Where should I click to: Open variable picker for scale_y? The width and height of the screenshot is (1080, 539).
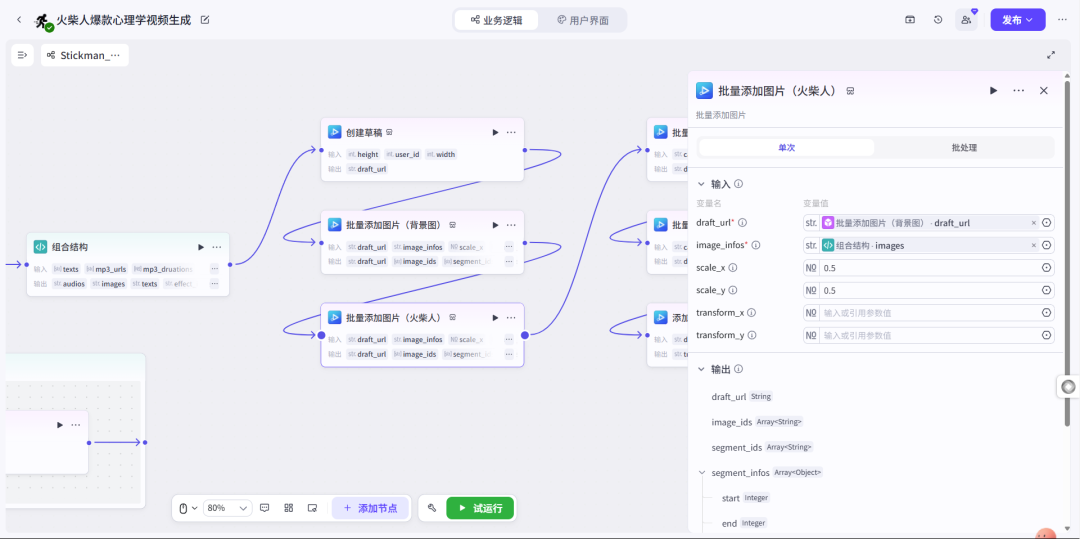pos(1046,290)
